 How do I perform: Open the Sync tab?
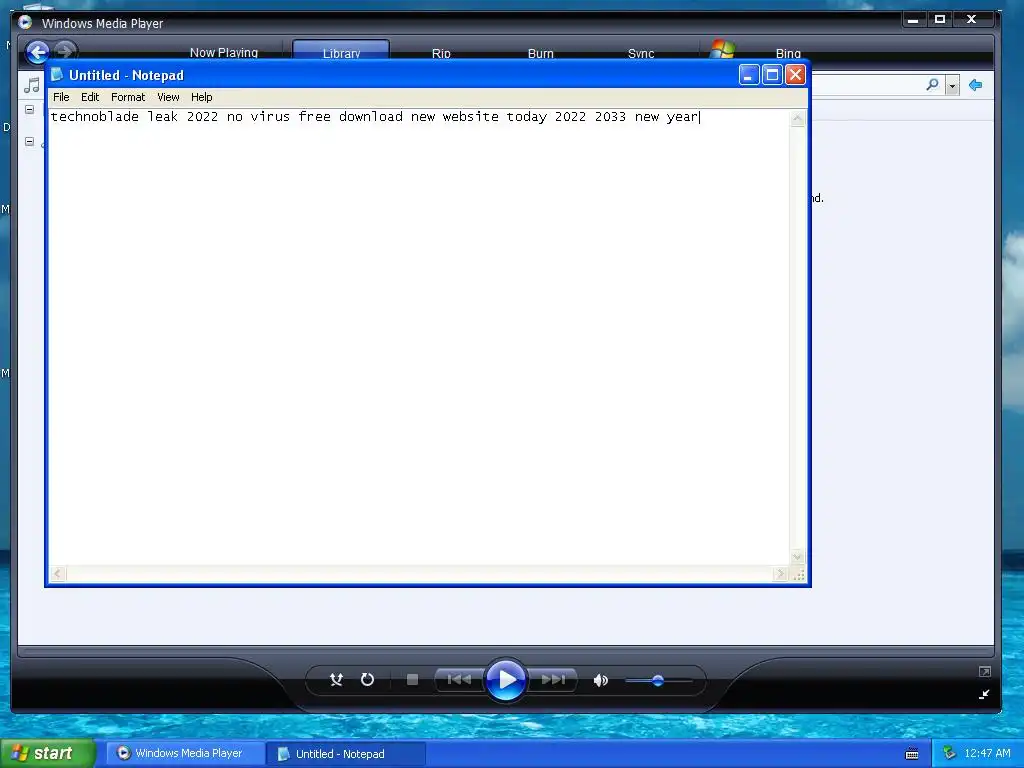641,53
